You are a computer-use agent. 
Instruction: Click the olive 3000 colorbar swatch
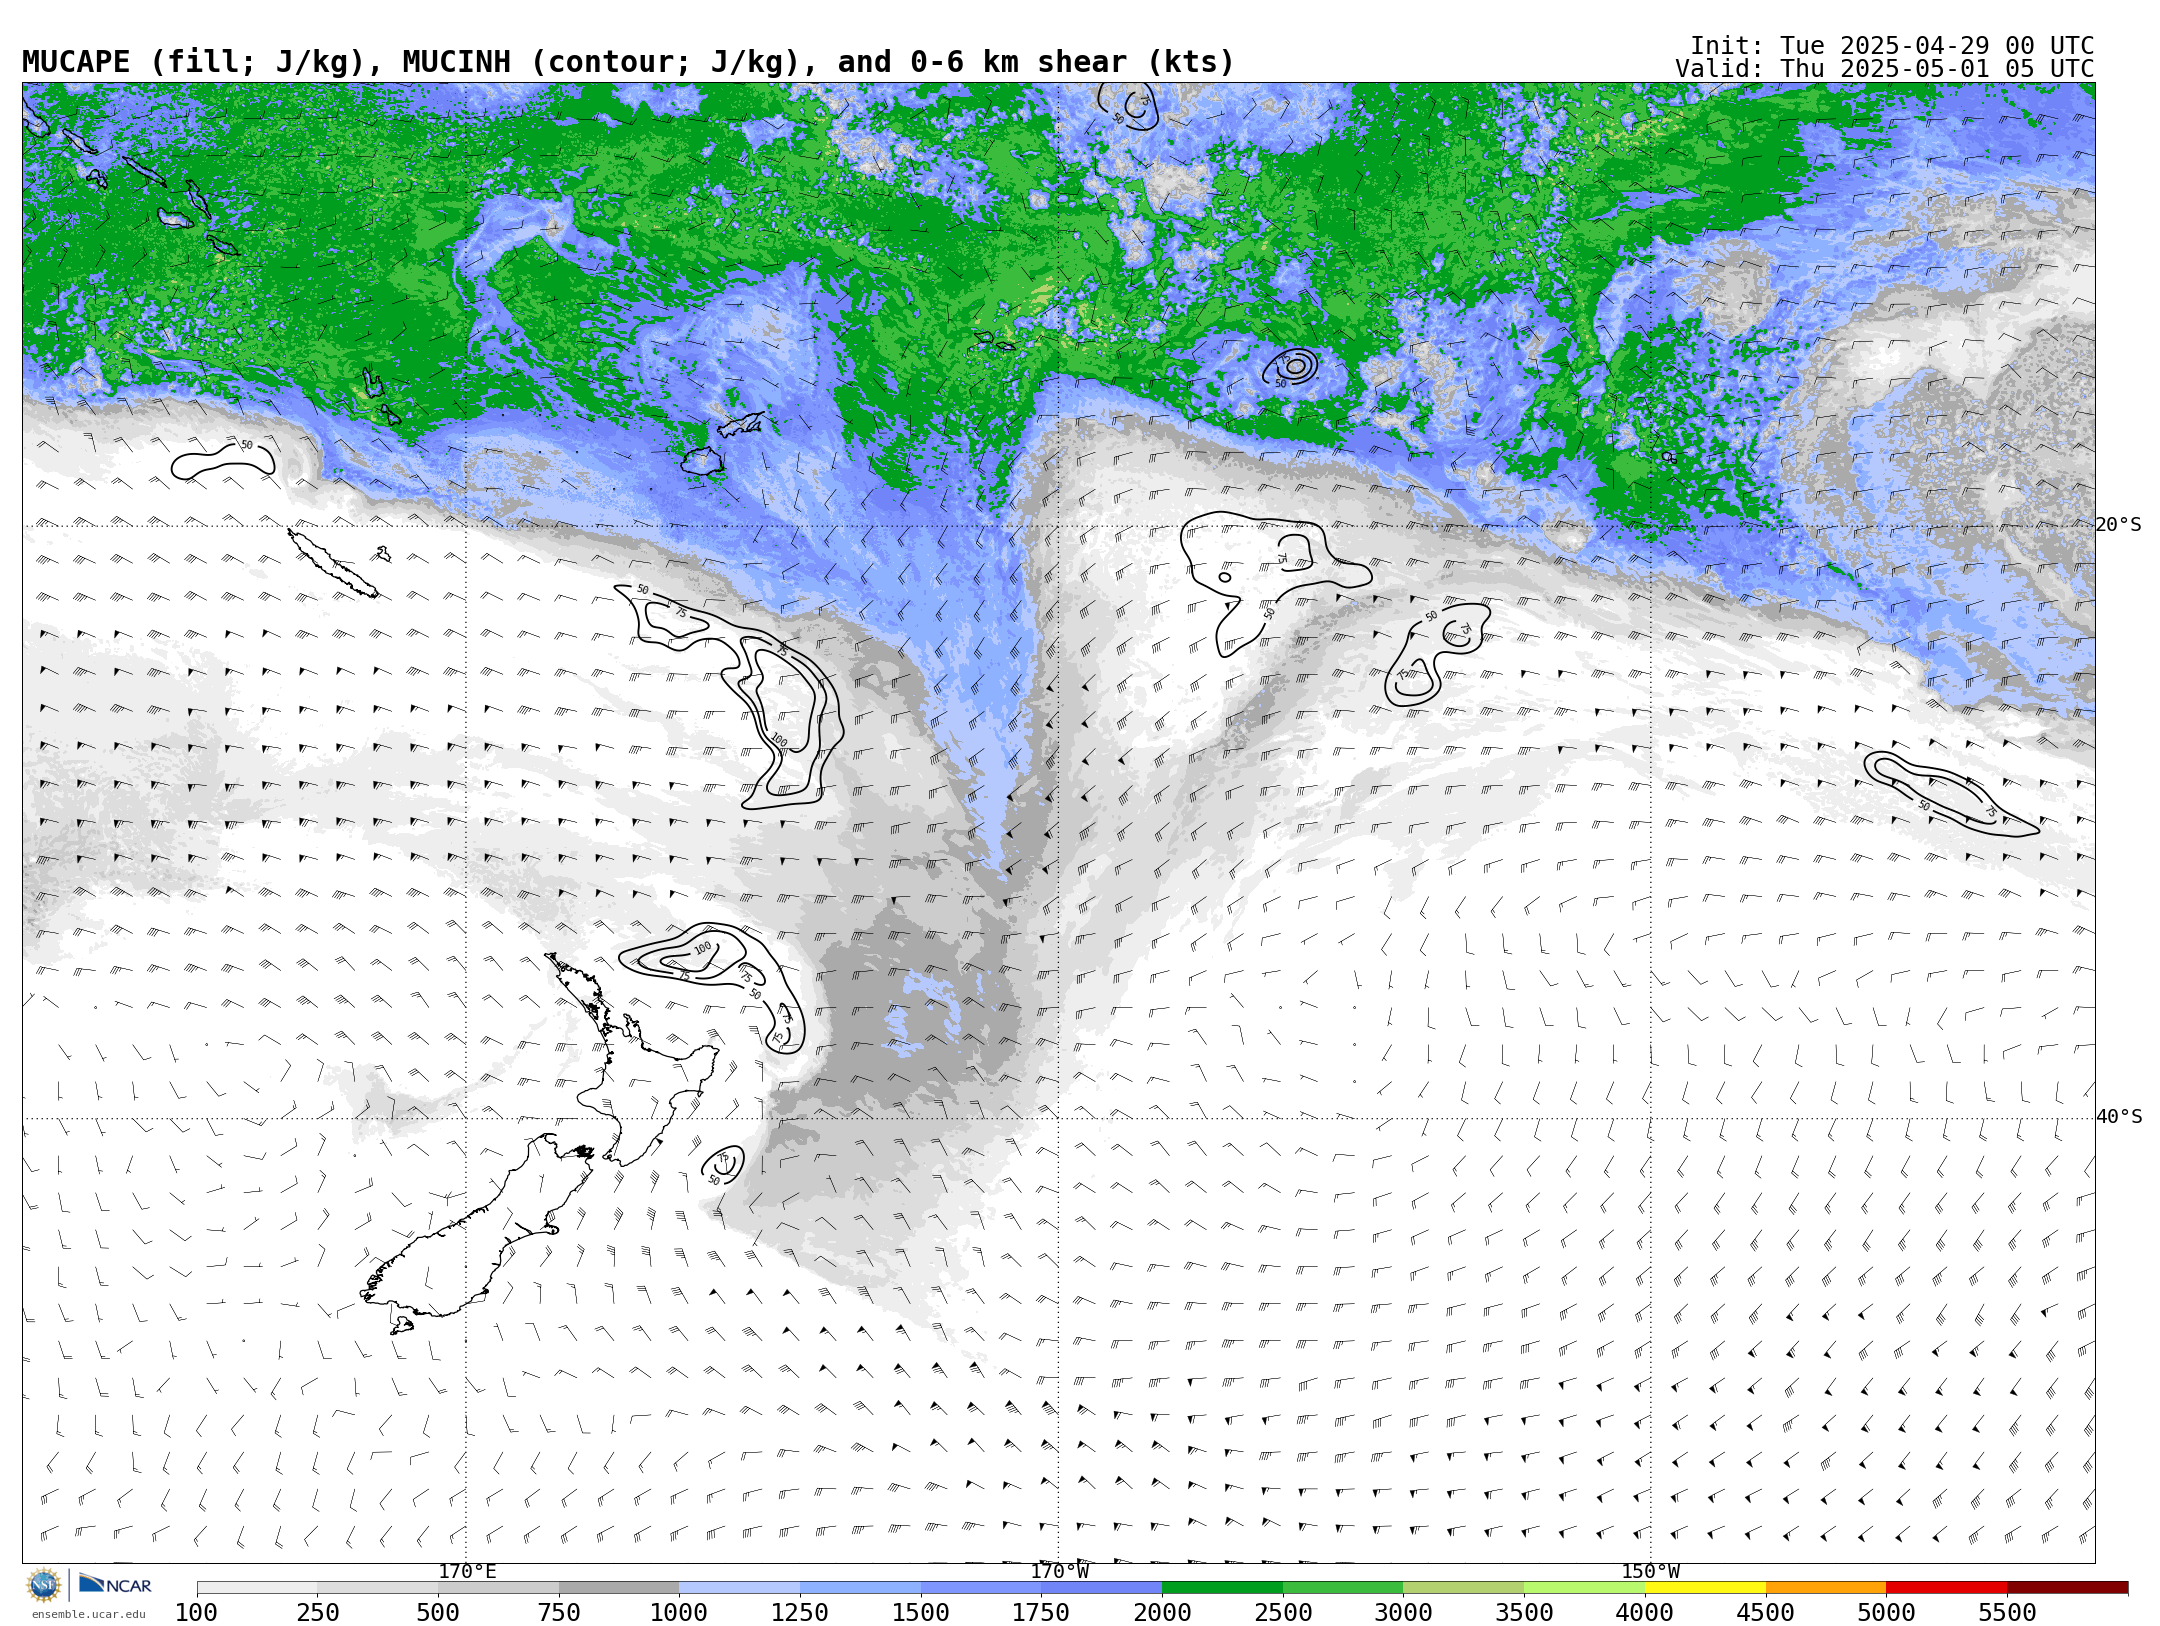click(x=1463, y=1587)
